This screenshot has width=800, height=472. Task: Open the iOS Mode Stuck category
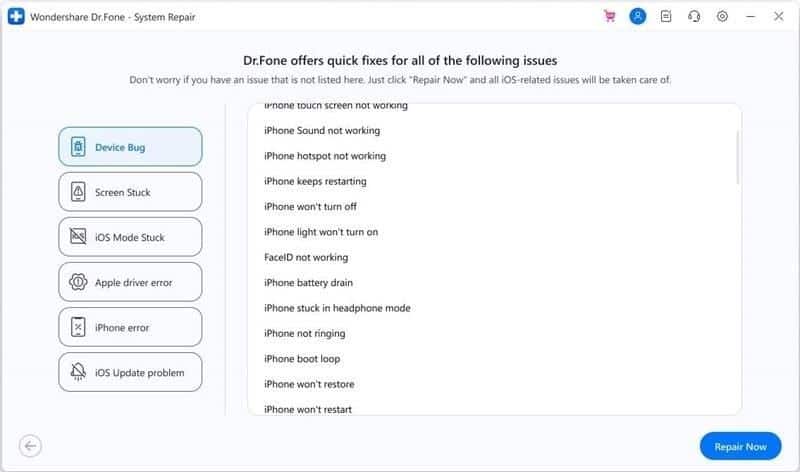[x=130, y=237]
